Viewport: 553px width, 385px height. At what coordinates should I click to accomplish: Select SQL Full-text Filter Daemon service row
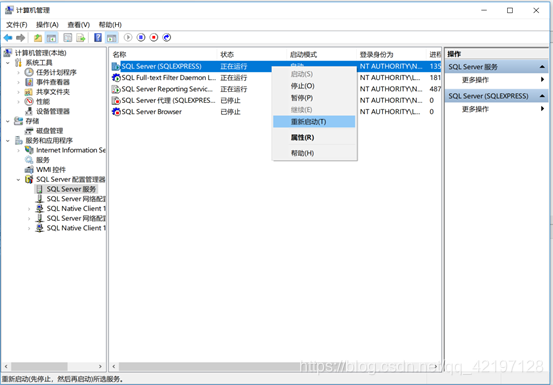pyautogui.click(x=275, y=78)
